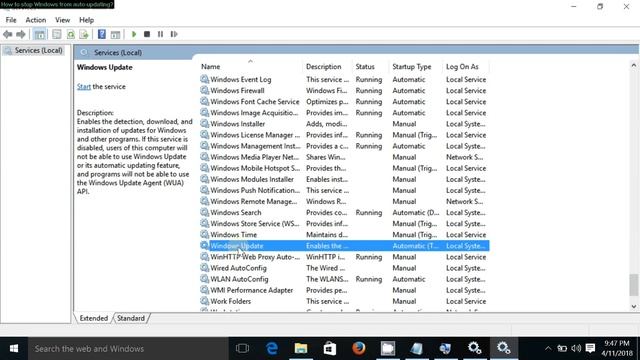Switch to the Standard tab
This screenshot has width=640, height=360.
[x=131, y=318]
